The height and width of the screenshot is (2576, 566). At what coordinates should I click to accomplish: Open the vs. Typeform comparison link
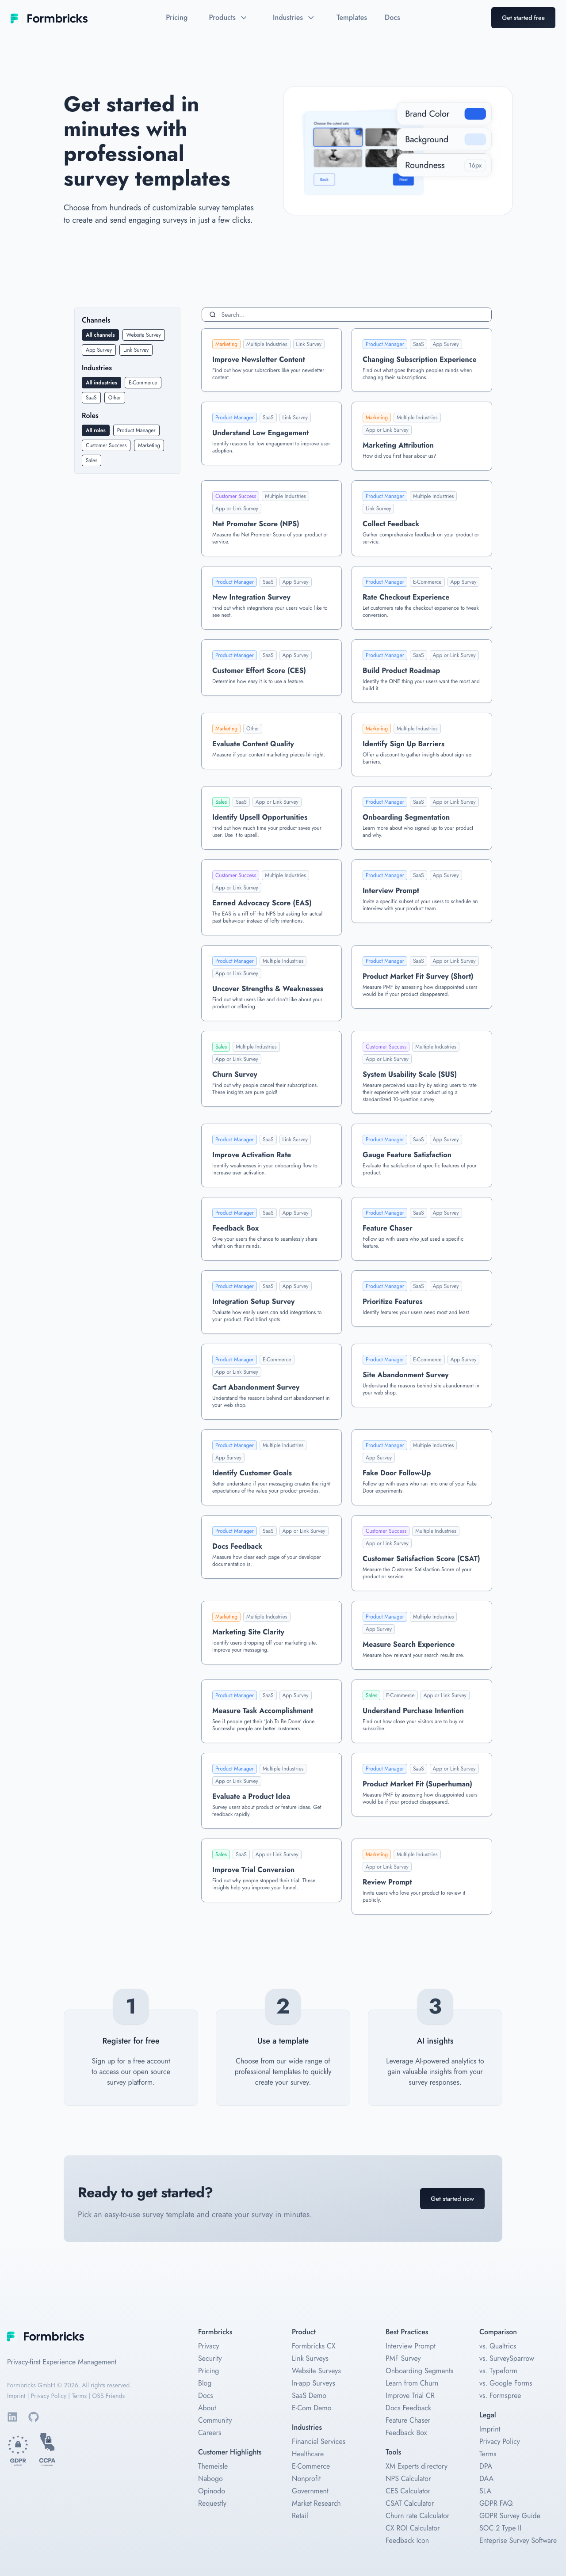498,2371
